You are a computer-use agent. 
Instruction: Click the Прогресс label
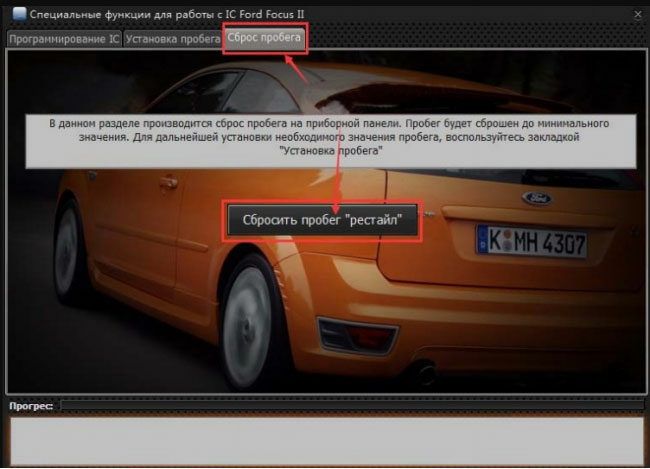click(x=31, y=406)
